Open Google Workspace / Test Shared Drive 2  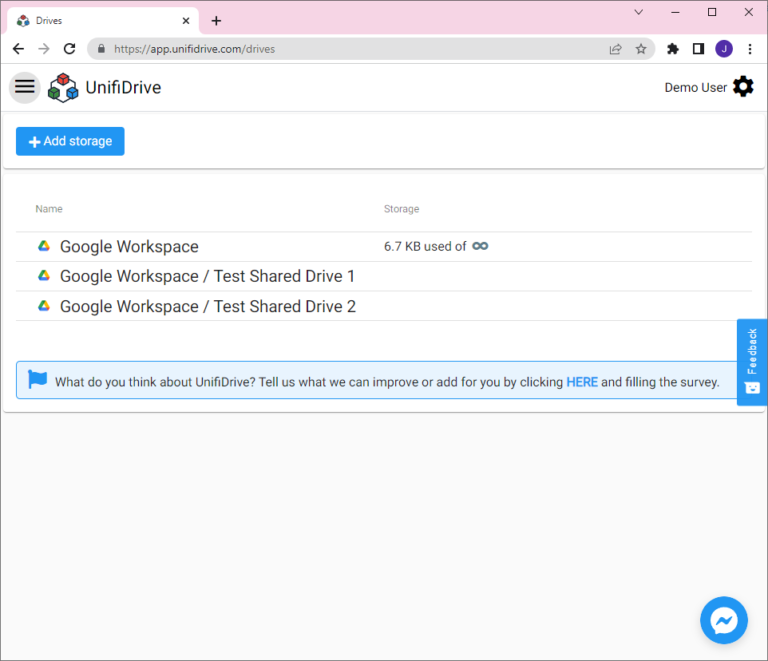coord(208,307)
